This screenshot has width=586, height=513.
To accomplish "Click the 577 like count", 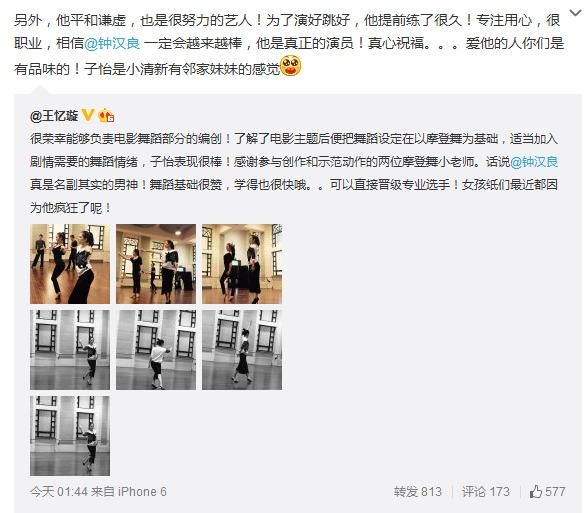I will click(x=555, y=491).
